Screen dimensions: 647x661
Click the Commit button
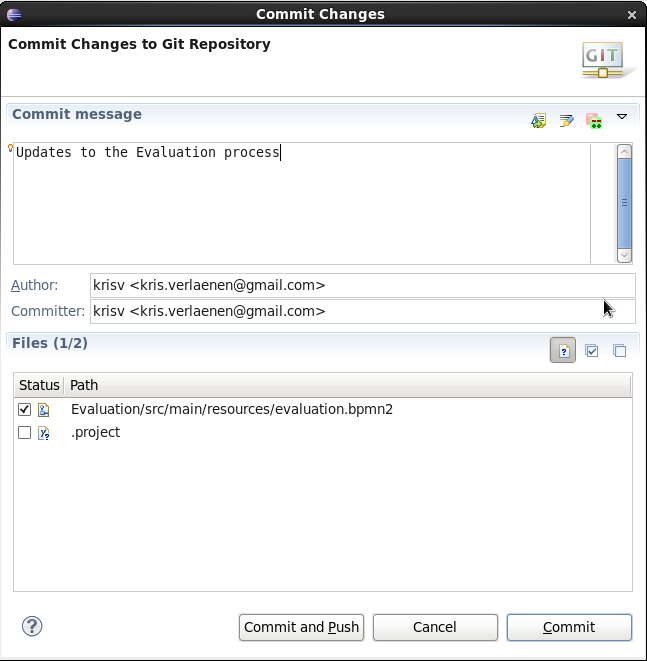point(569,627)
